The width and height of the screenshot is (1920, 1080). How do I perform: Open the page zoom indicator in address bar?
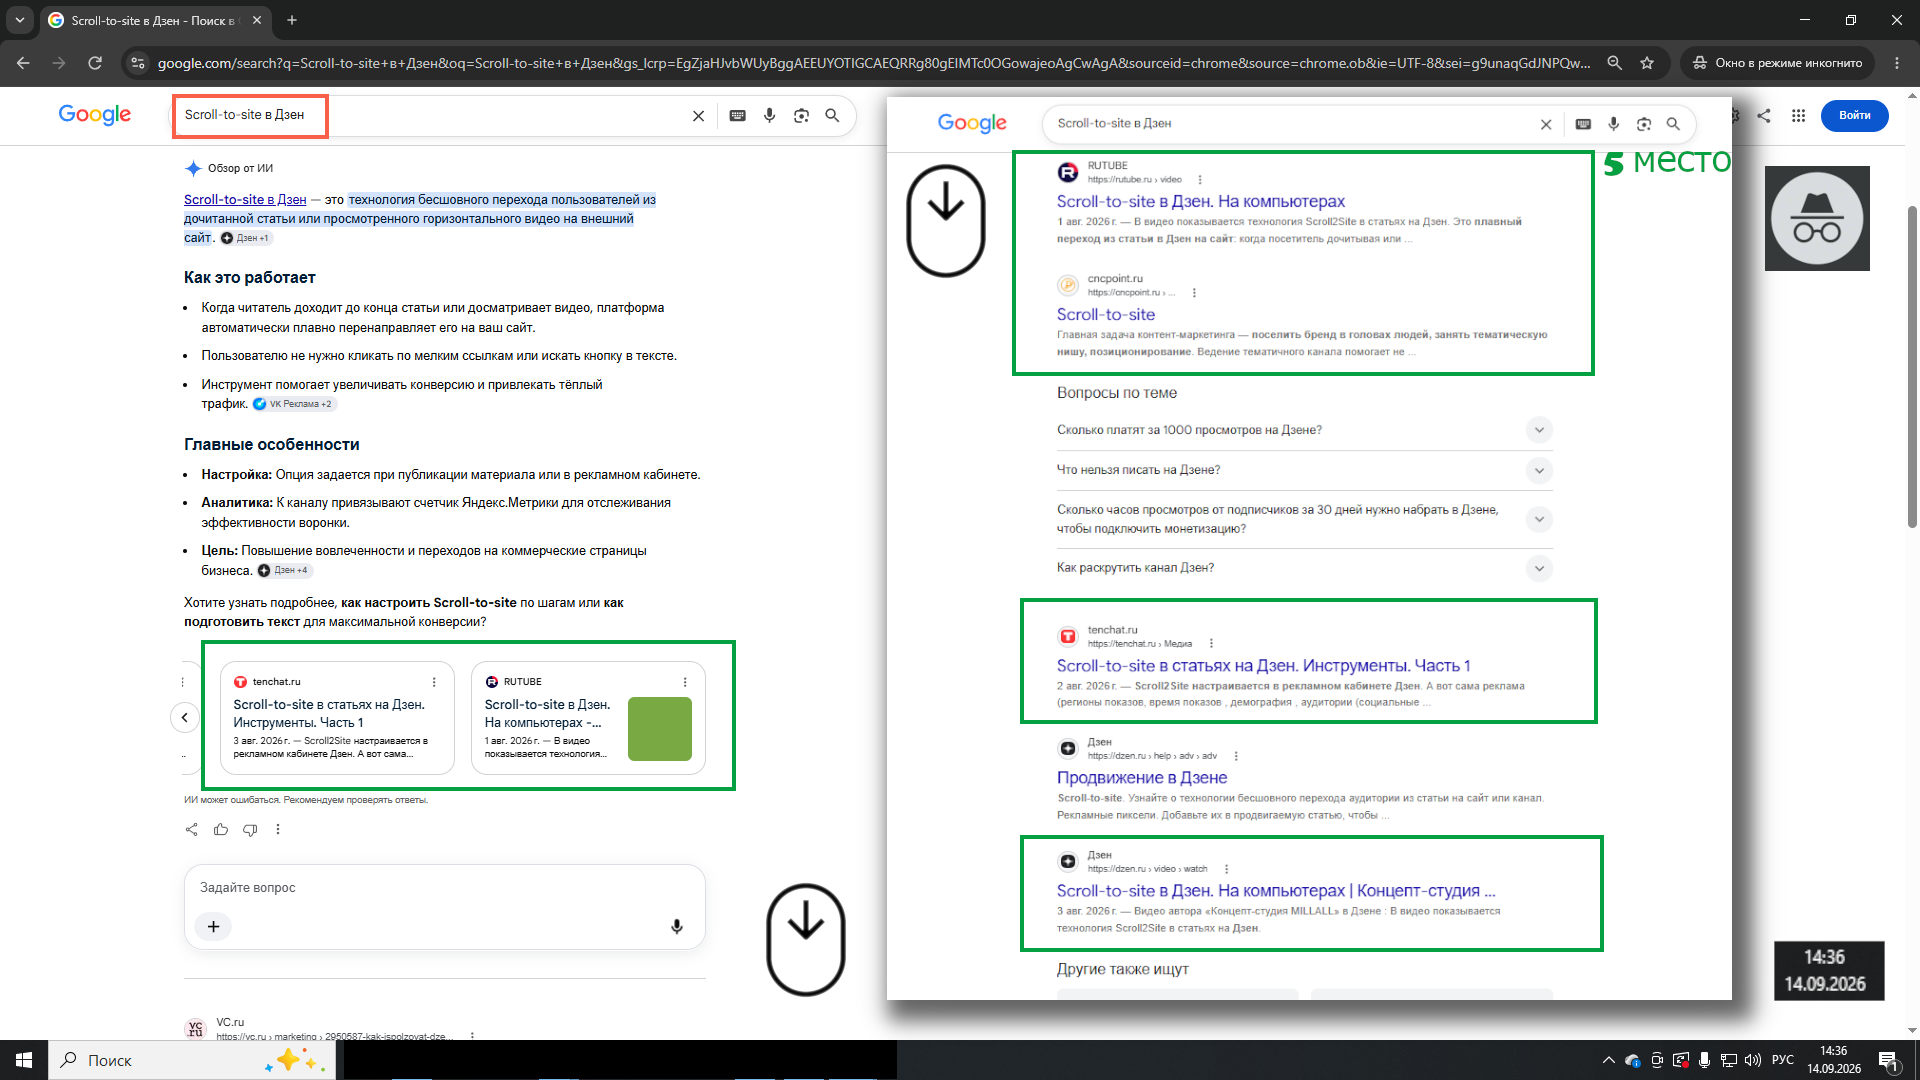tap(1614, 63)
